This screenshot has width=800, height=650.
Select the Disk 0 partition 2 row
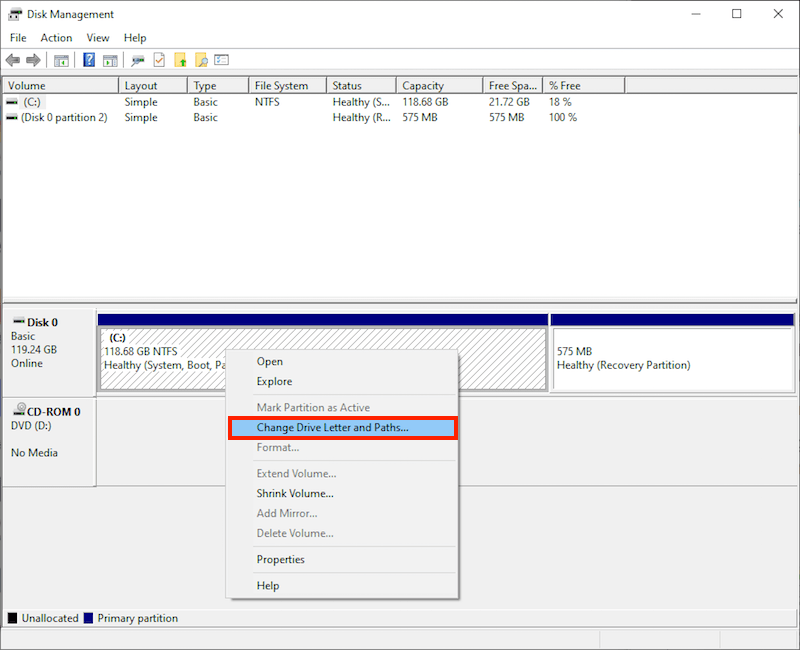click(64, 118)
